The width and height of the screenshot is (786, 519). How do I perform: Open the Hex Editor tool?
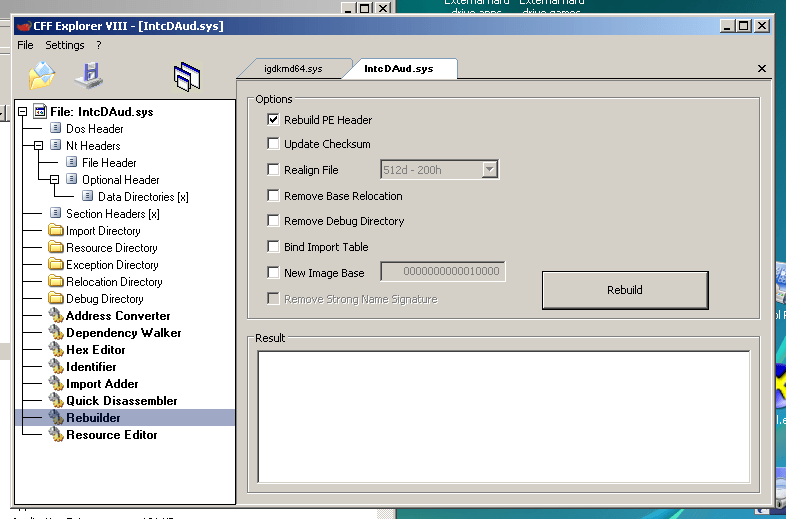(x=96, y=350)
